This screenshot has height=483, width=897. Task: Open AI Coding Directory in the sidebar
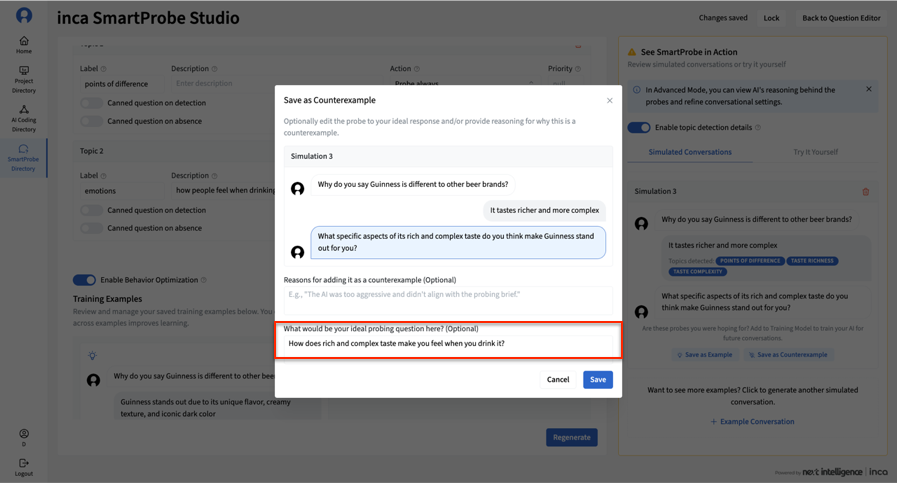coord(23,118)
